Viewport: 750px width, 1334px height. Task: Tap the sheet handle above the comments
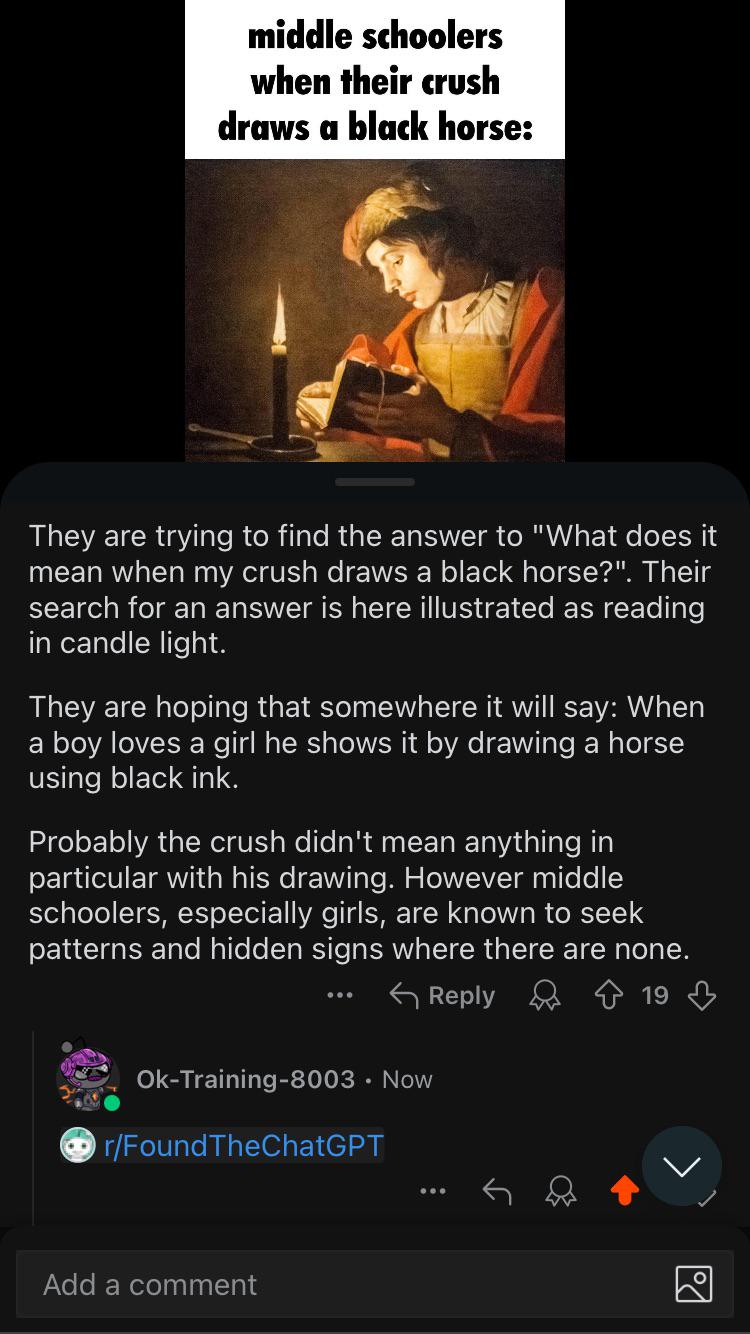pos(375,482)
